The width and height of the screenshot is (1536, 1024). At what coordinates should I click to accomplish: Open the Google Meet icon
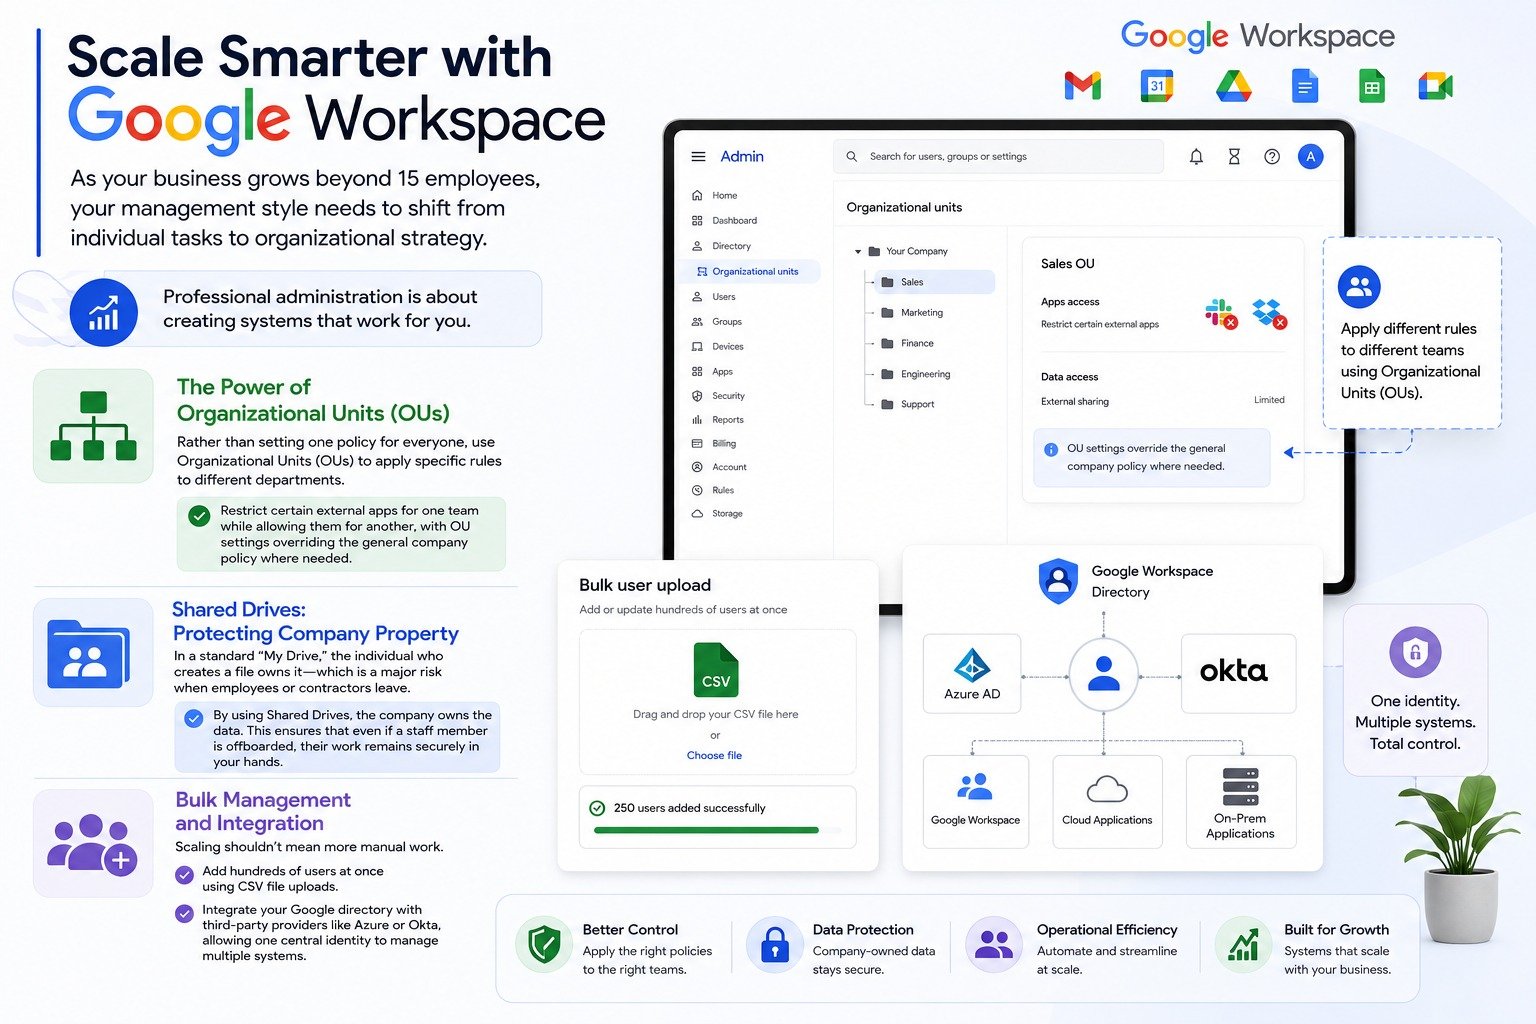click(x=1435, y=86)
